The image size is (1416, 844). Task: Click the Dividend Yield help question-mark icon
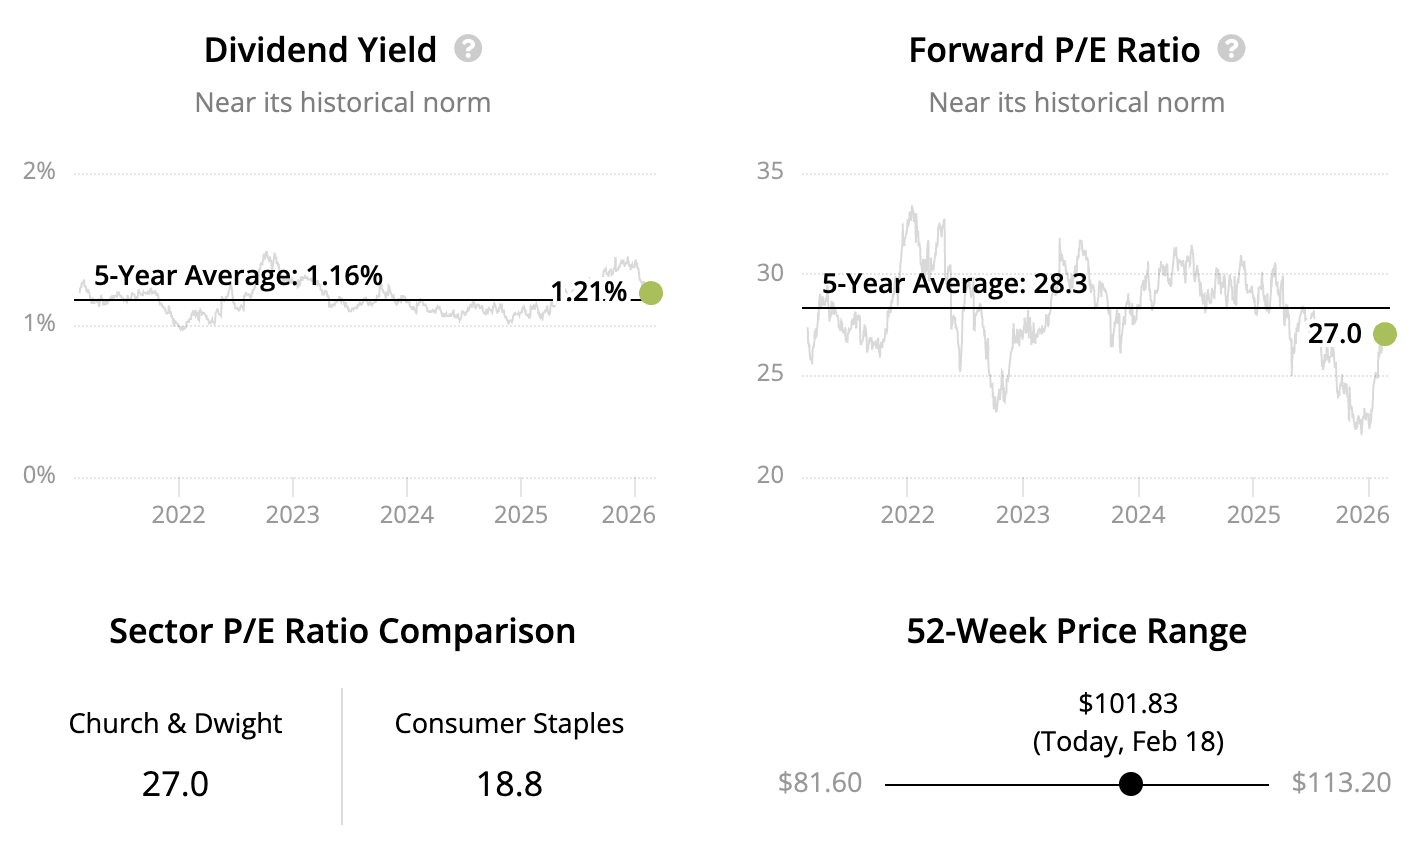click(x=468, y=48)
